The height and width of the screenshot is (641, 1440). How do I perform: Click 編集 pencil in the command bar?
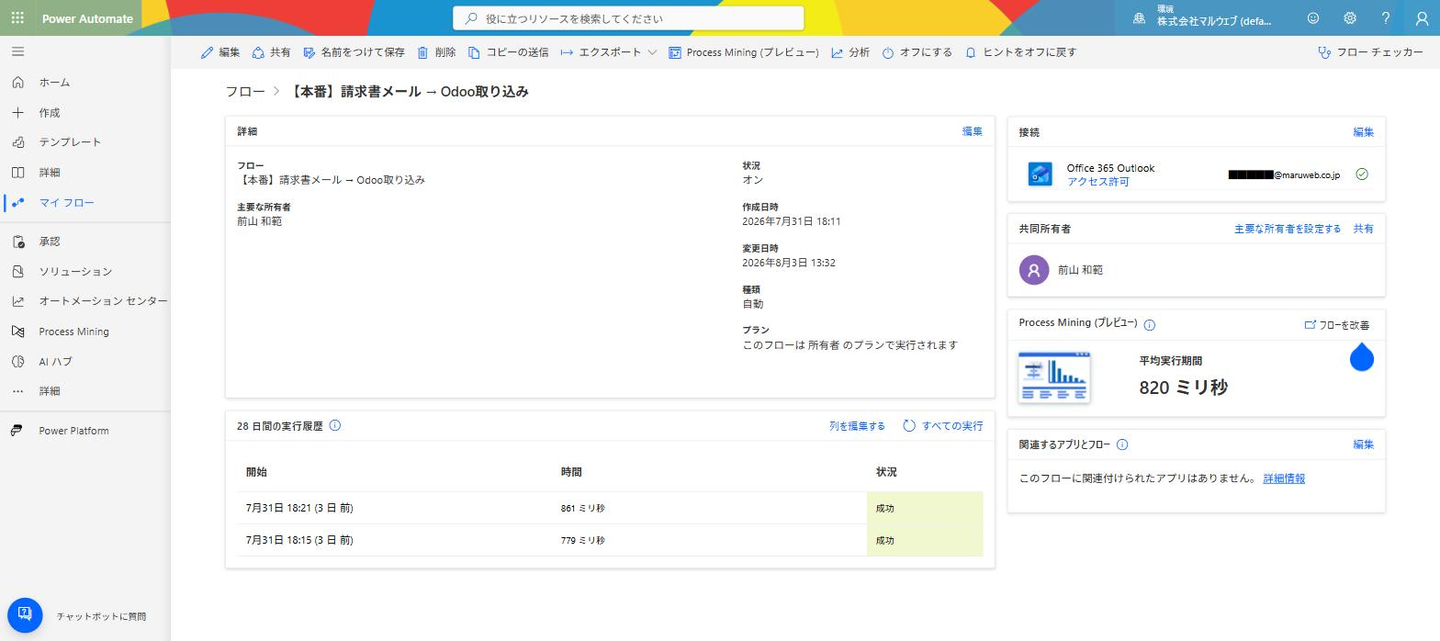(220, 52)
